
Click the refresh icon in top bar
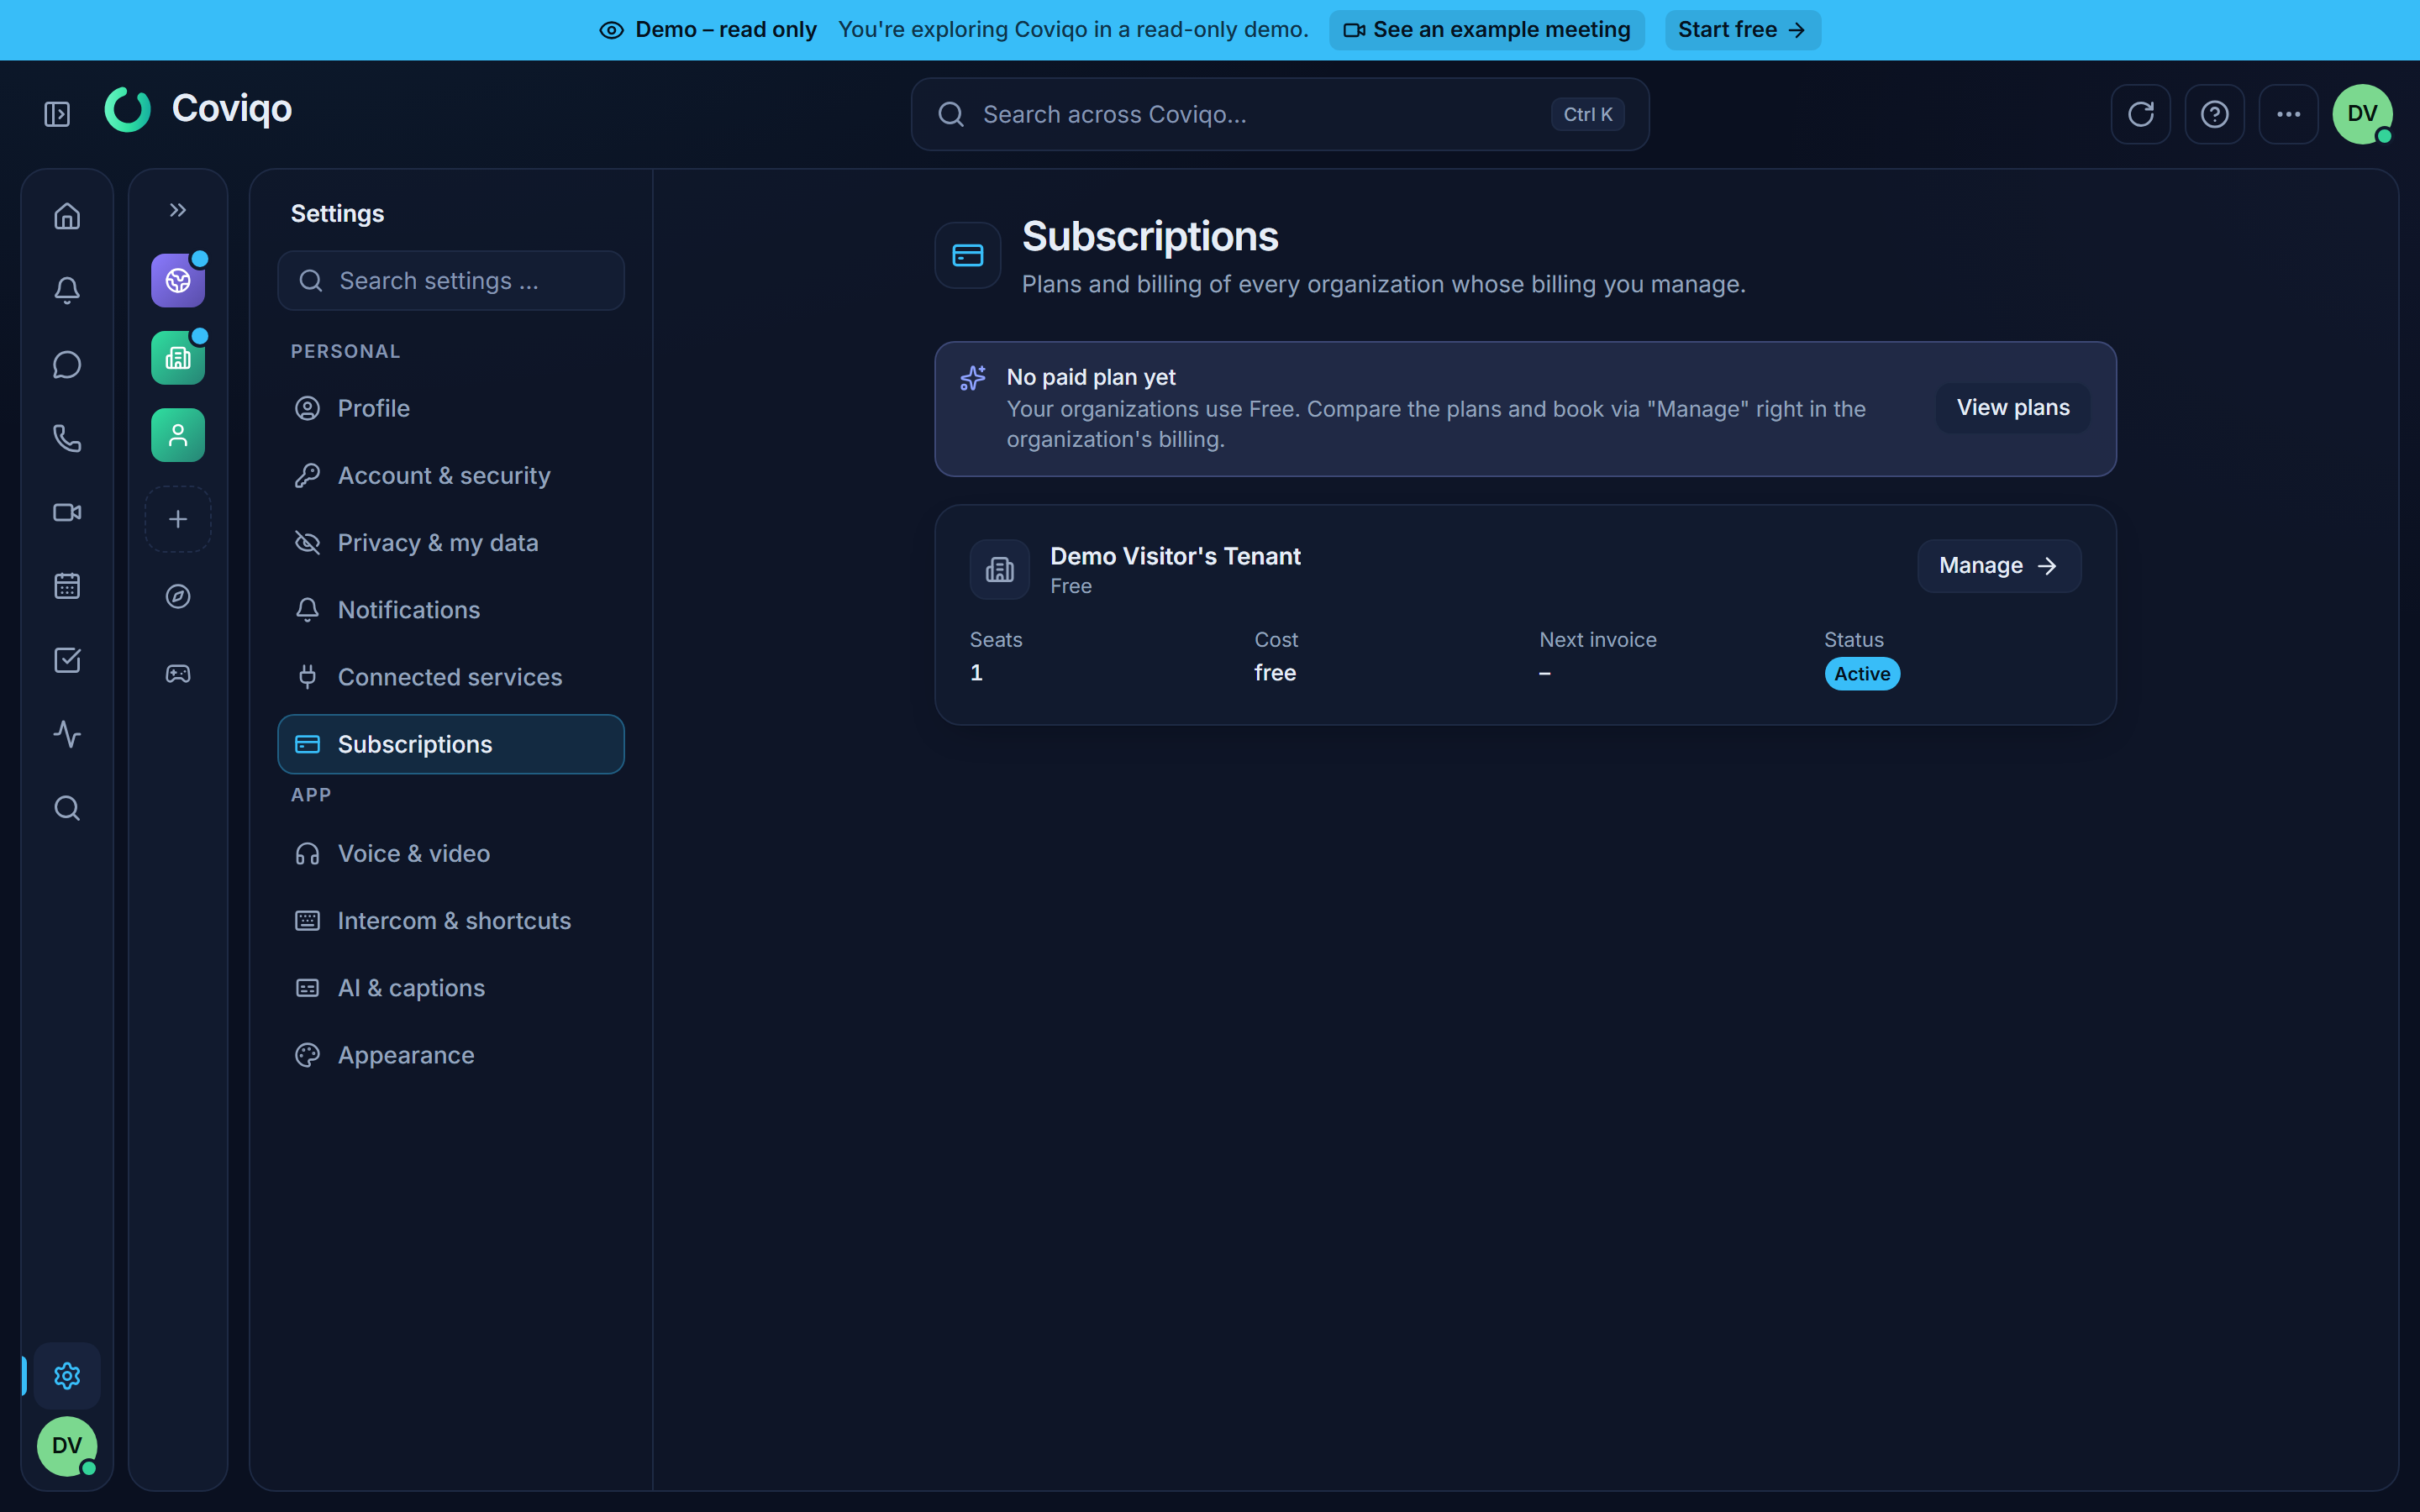tap(2141, 114)
